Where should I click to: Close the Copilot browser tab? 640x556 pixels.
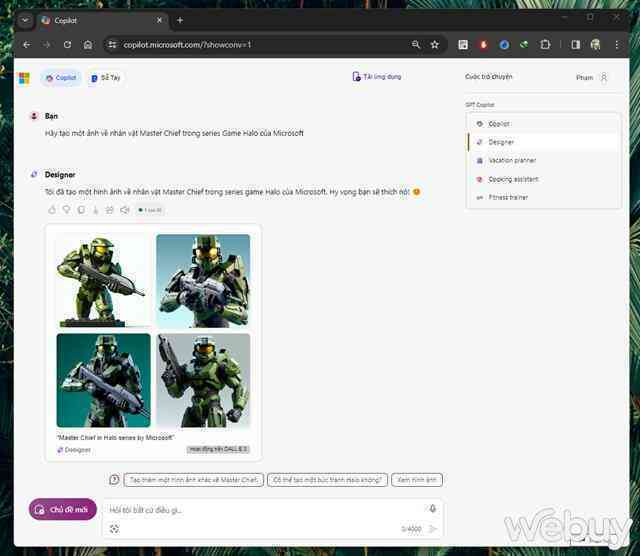click(x=159, y=20)
